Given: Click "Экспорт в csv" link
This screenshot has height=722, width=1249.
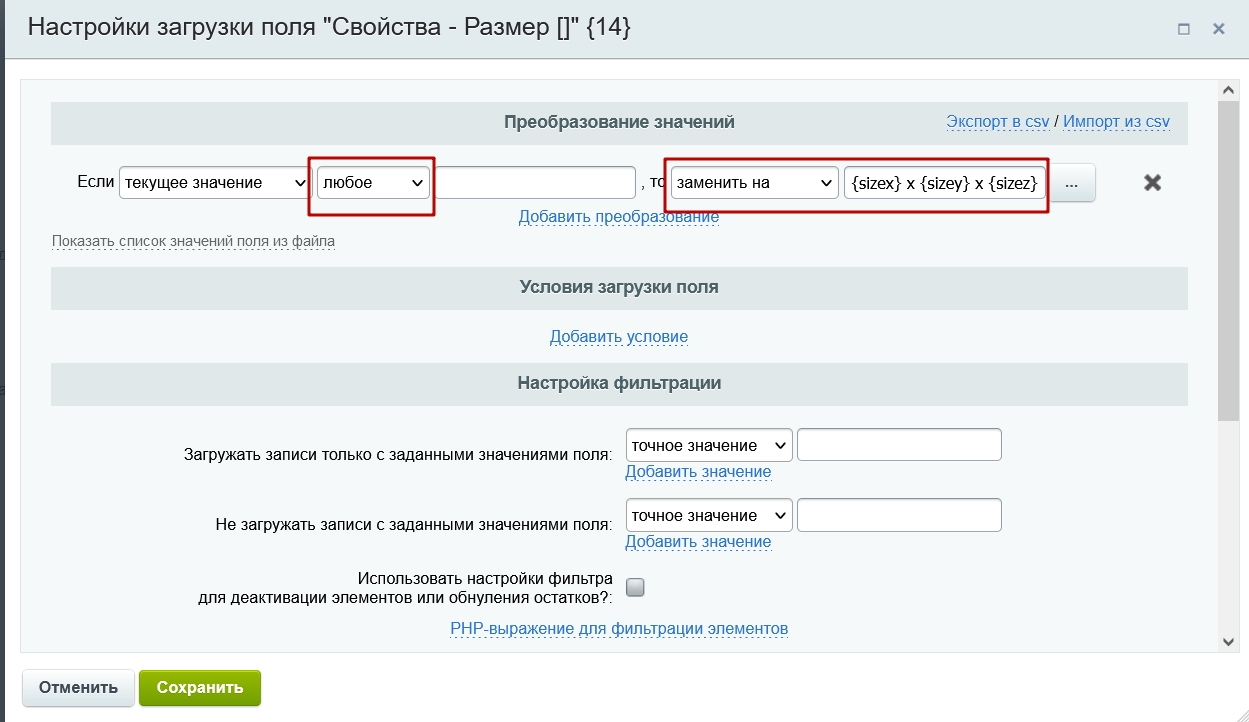Looking at the screenshot, I should (x=998, y=122).
